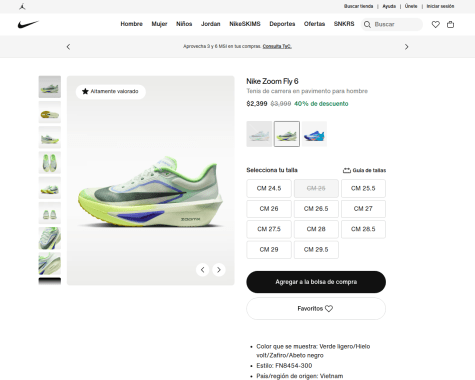Viewport: 475px width, 380px height.
Task: Open the Hombre menu
Action: [132, 24]
